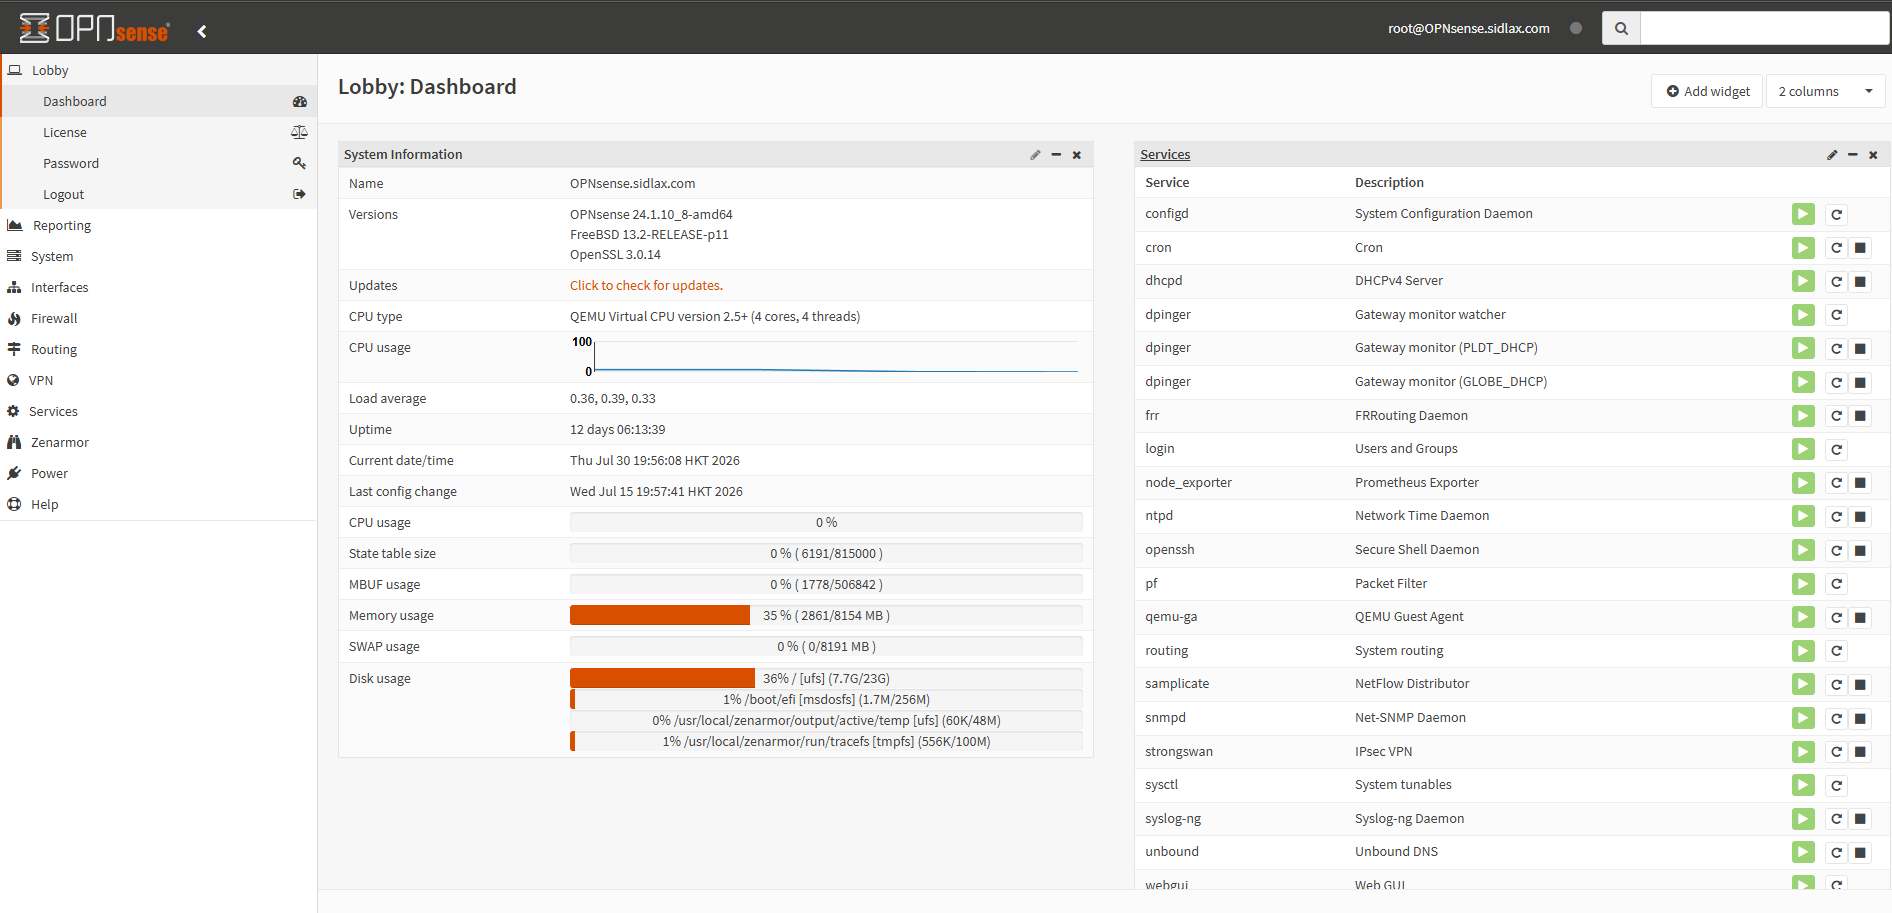Click the search magnifier icon
Image resolution: width=1892 pixels, height=913 pixels.
(1621, 28)
